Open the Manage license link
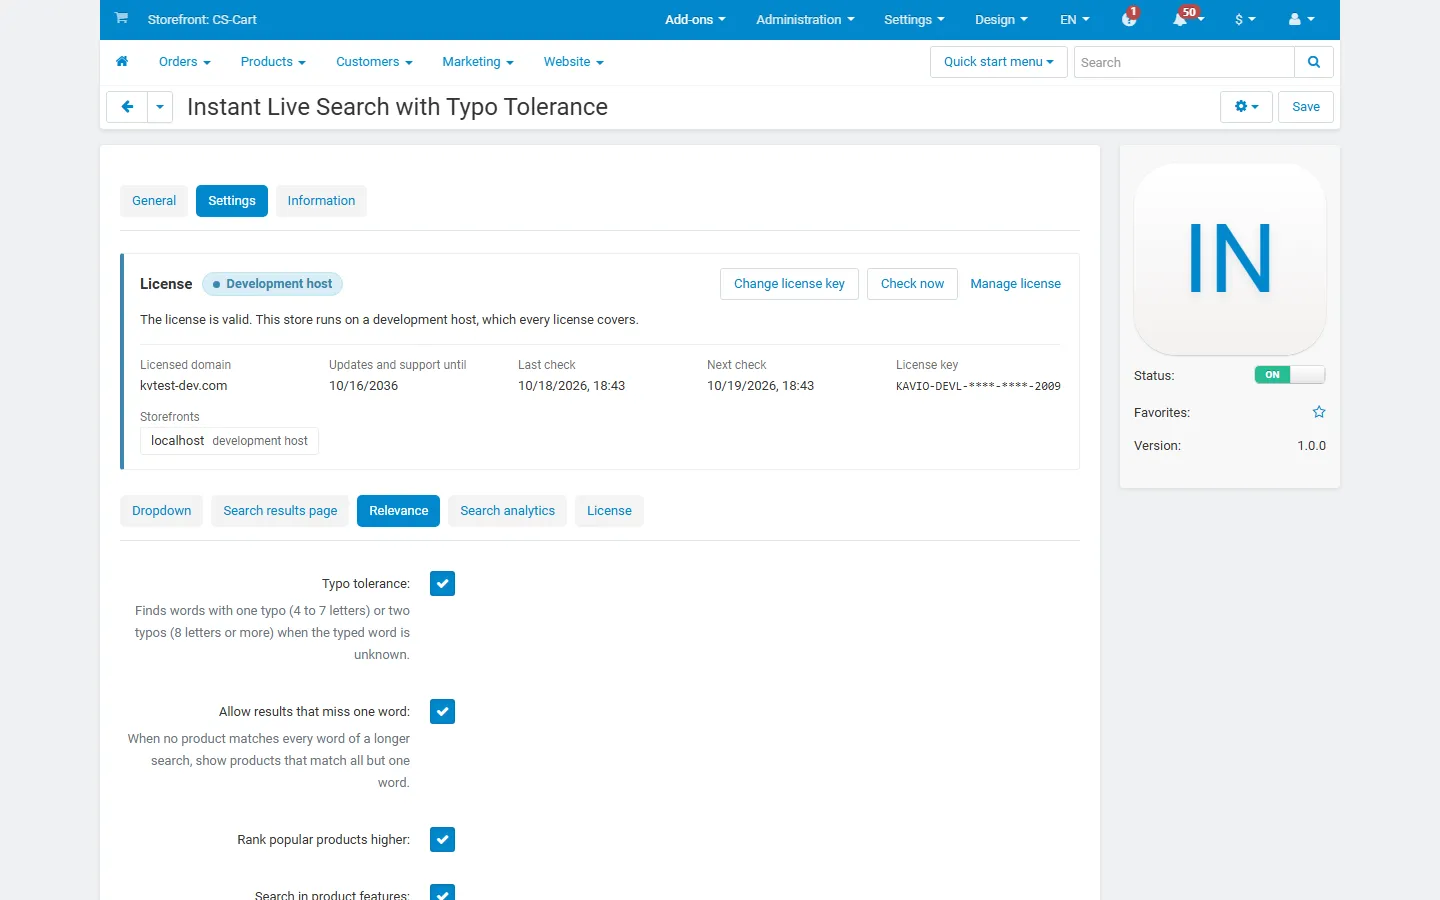The image size is (1440, 900). coord(1015,284)
